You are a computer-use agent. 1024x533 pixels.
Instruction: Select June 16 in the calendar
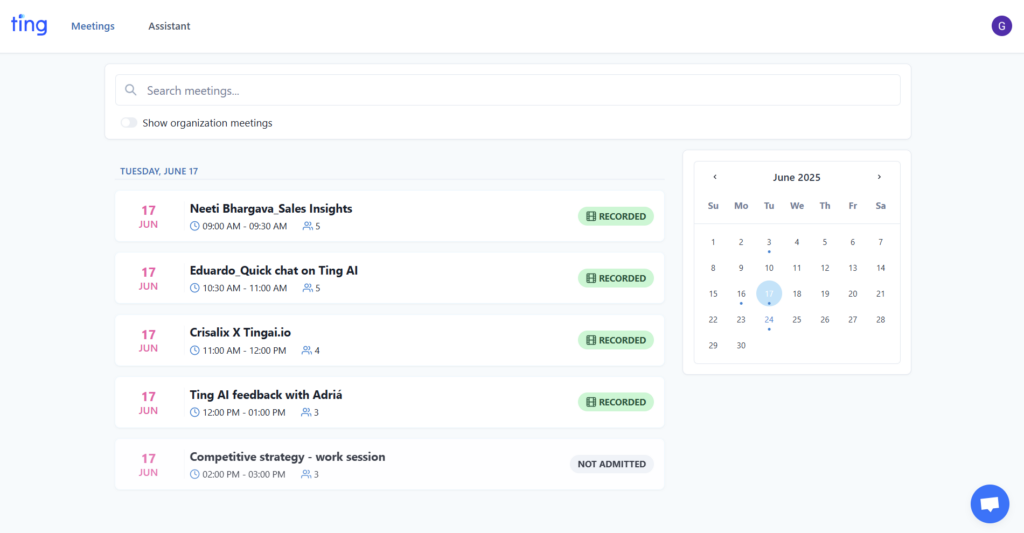pos(741,294)
